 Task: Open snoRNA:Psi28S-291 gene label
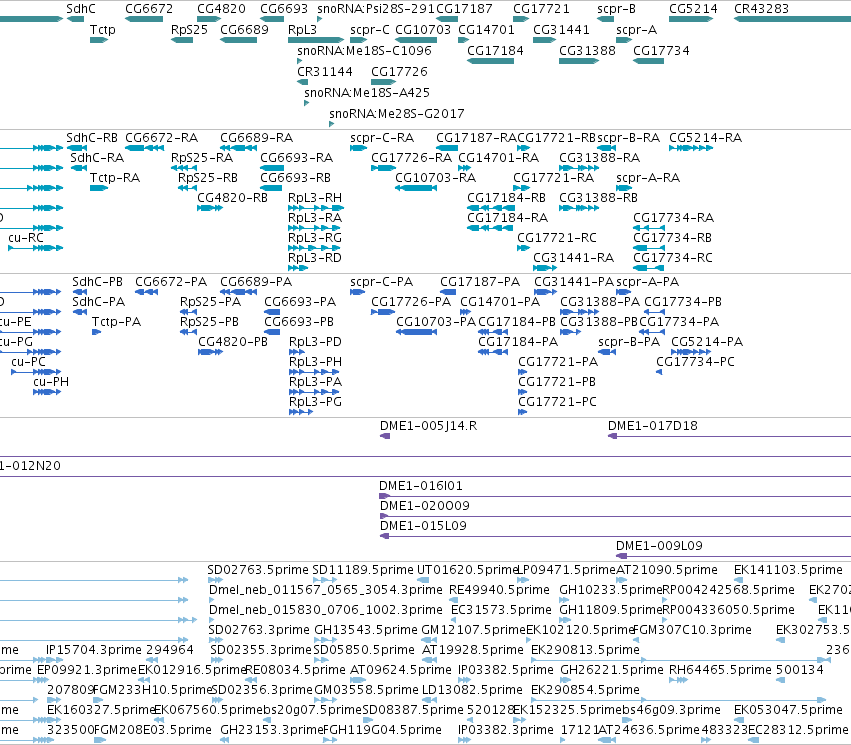click(x=376, y=9)
